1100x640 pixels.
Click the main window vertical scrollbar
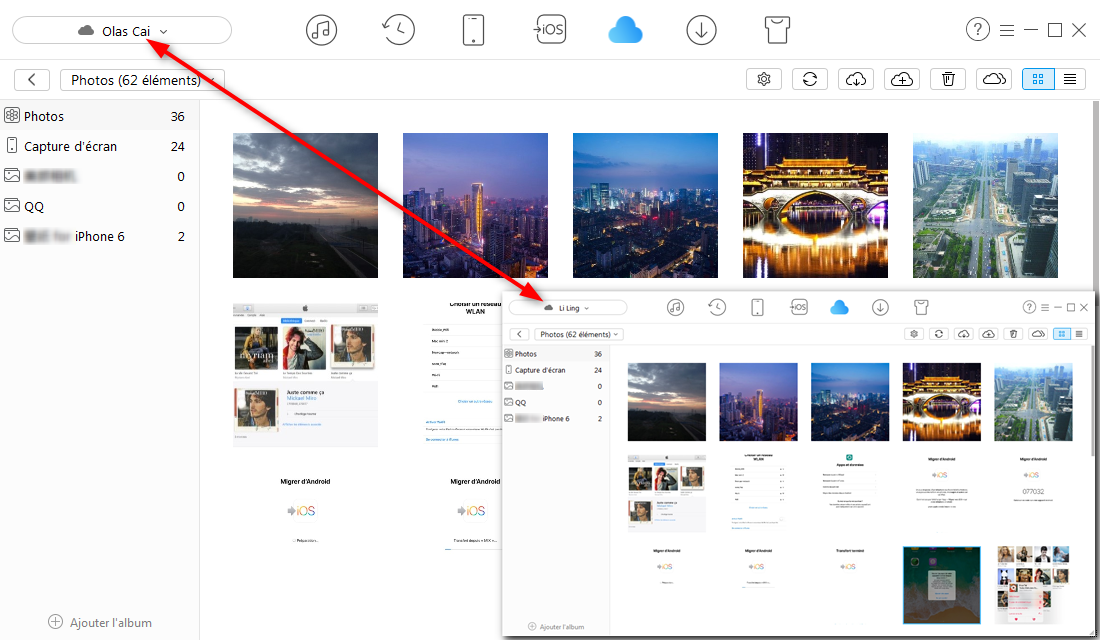click(x=1095, y=196)
